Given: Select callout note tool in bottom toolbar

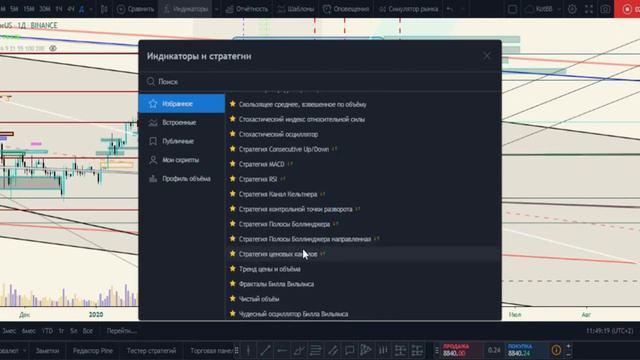Looking at the screenshot, I should (x=349, y=350).
